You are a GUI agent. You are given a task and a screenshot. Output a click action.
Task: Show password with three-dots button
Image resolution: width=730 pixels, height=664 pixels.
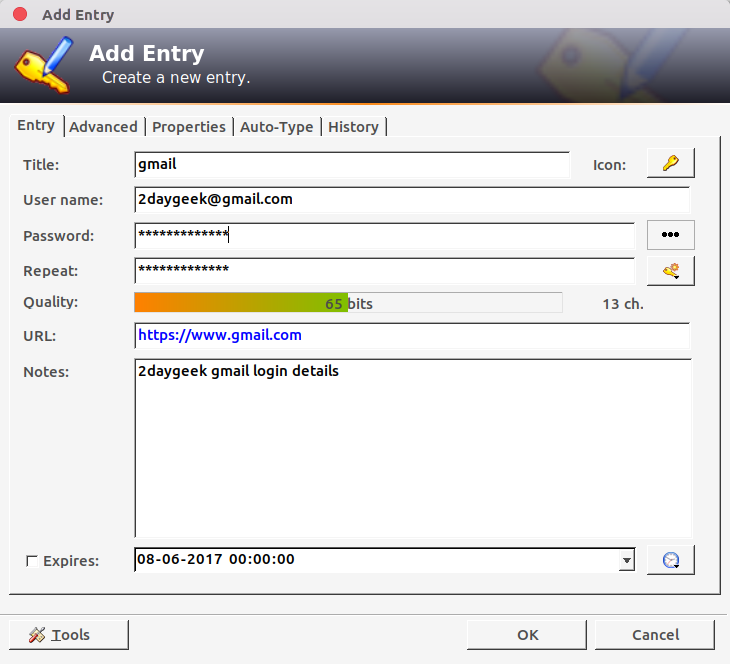point(670,235)
